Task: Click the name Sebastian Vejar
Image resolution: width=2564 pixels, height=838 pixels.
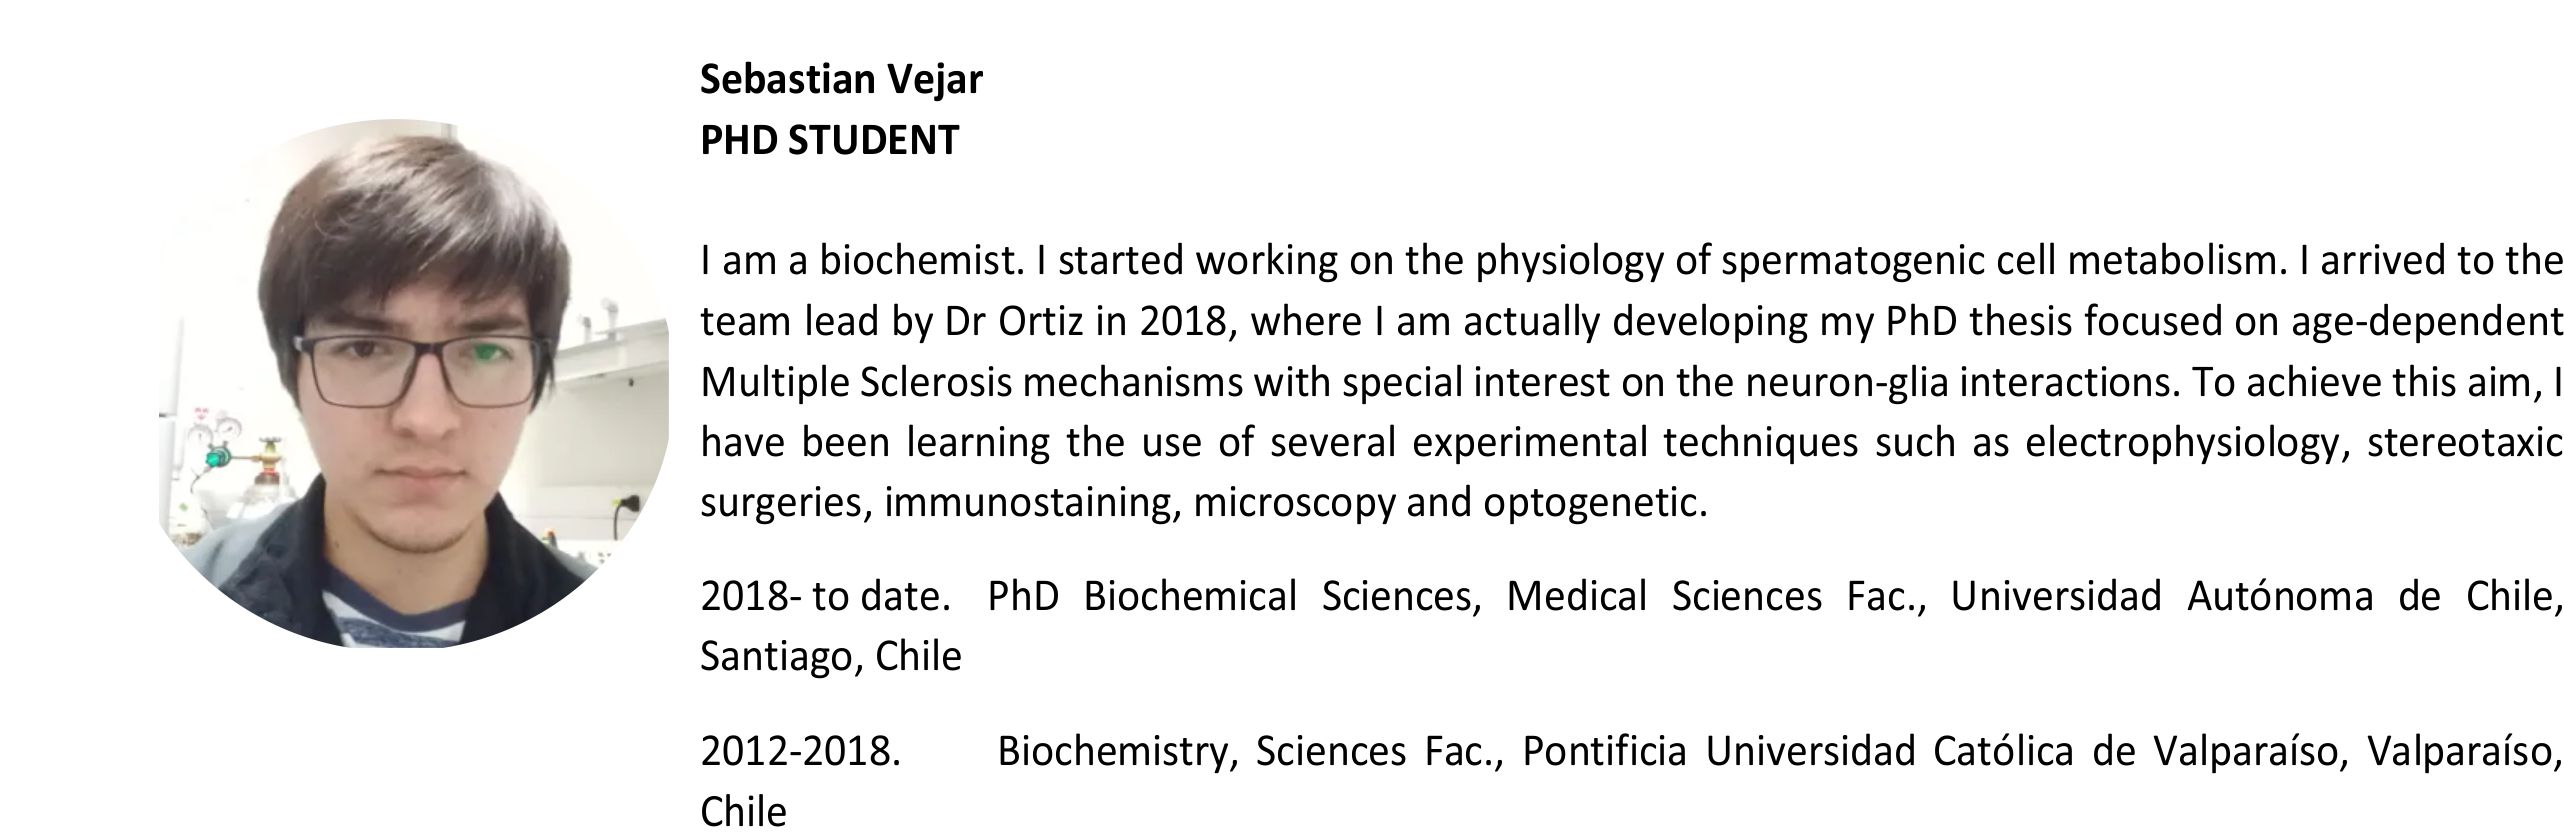Action: point(841,79)
